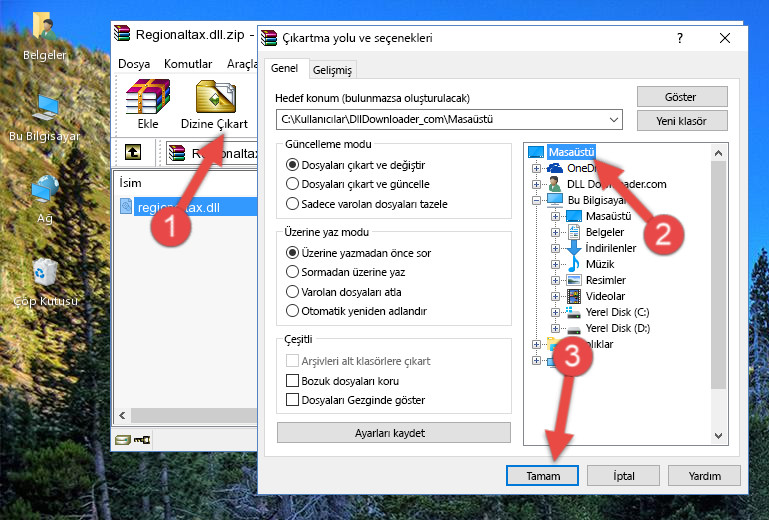The width and height of the screenshot is (769, 520).
Task: Select Videolar in the folder tree
Action: click(x=605, y=296)
